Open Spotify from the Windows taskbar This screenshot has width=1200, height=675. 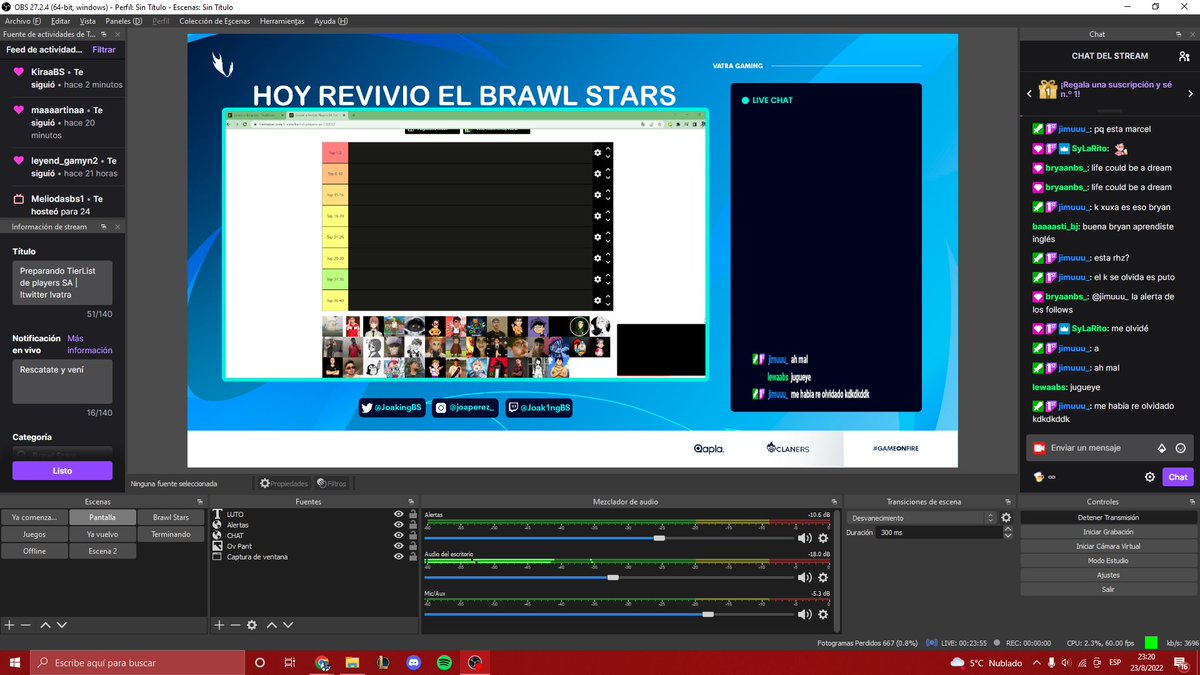(444, 662)
